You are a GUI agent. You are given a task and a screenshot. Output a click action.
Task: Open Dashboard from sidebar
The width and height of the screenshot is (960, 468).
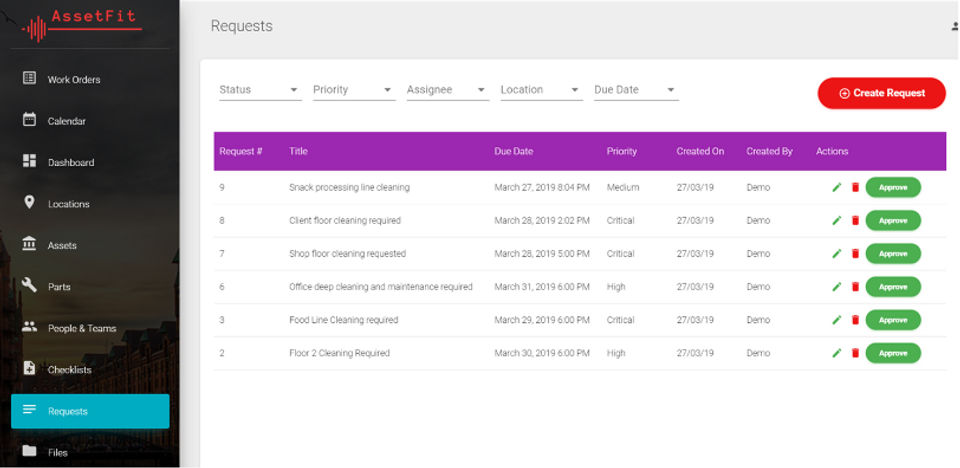tap(90, 162)
